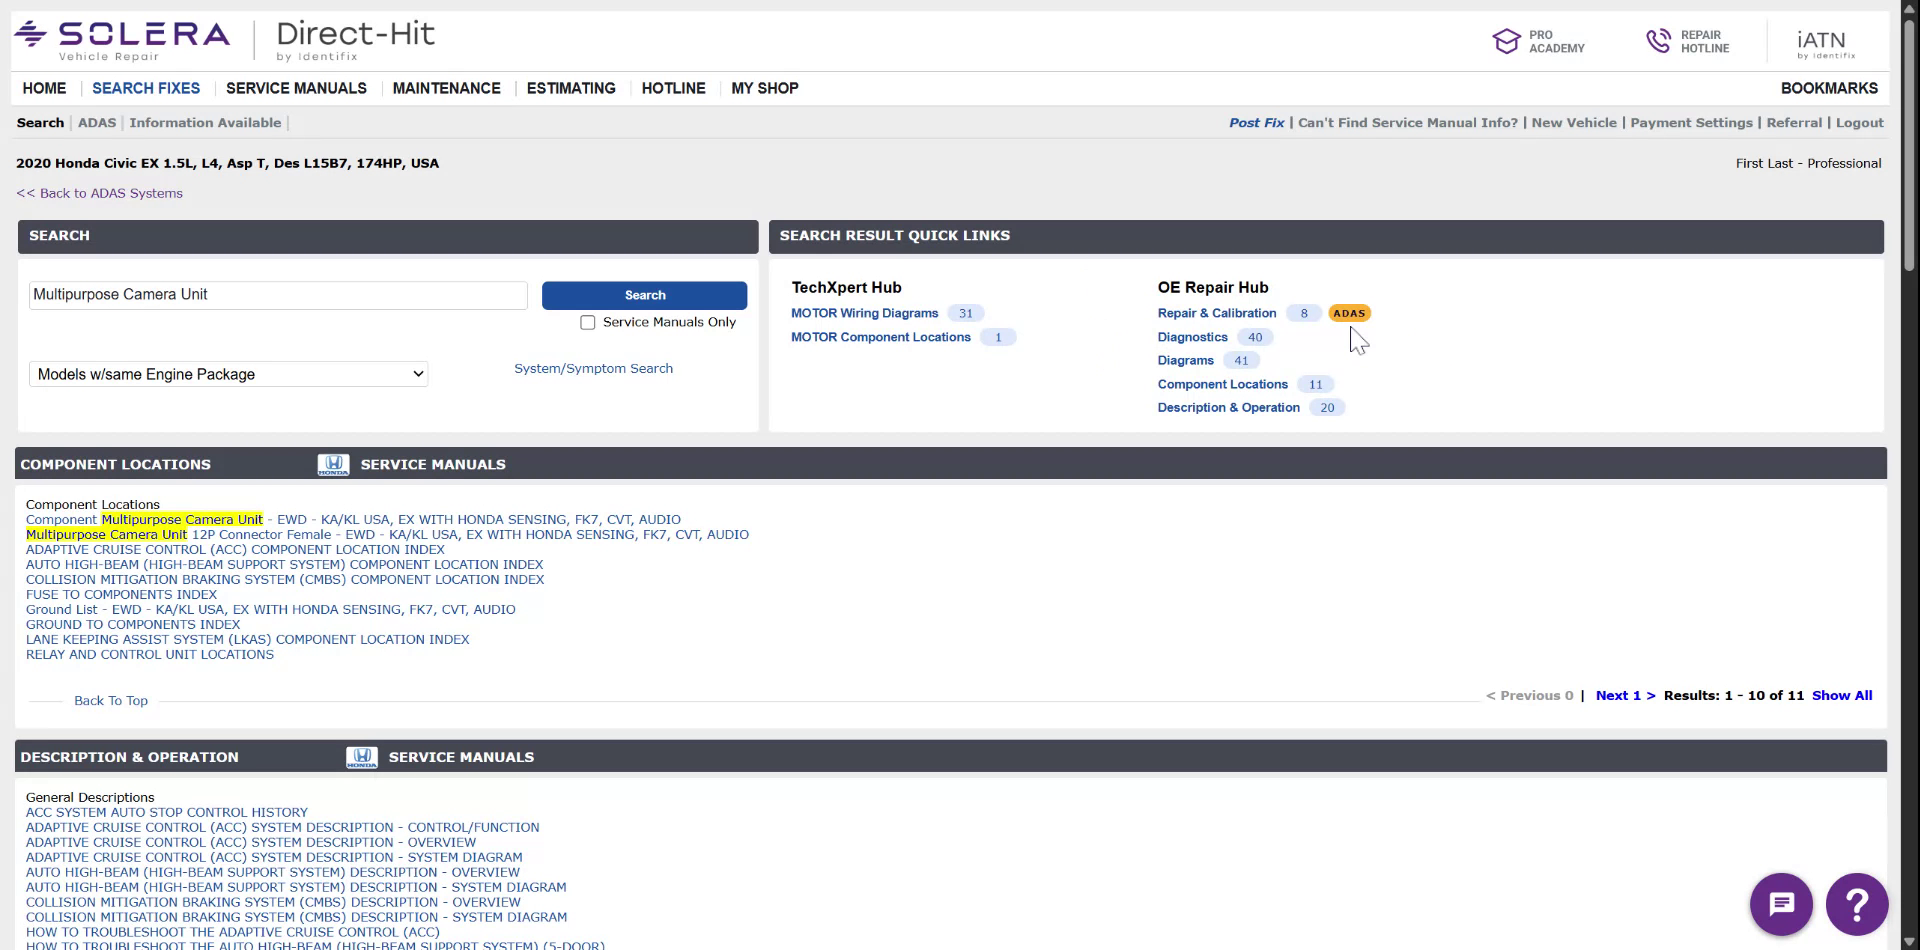Click the Post Fix link
The width and height of the screenshot is (1920, 950).
point(1256,122)
